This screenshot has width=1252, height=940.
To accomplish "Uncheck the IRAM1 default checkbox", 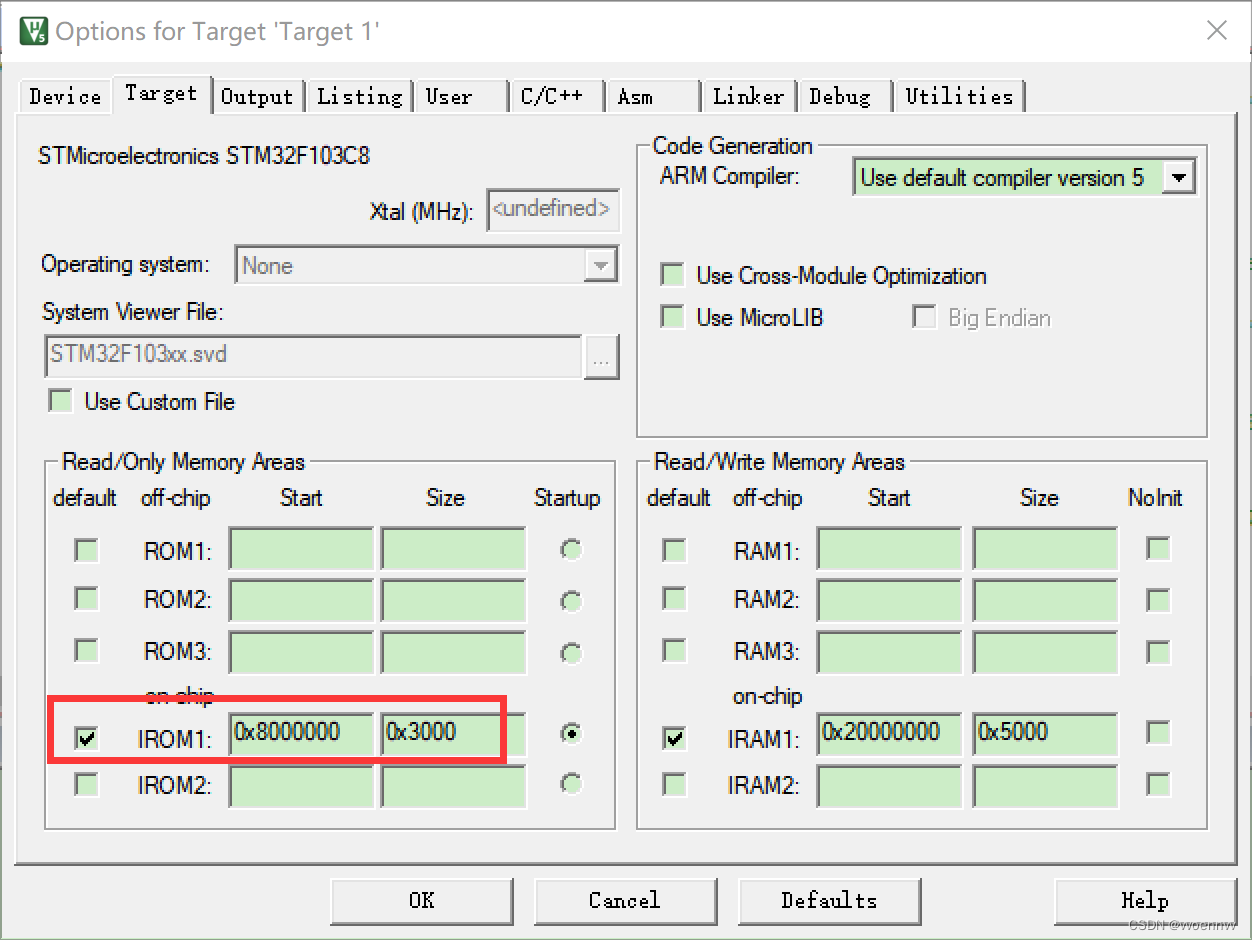I will pos(673,738).
